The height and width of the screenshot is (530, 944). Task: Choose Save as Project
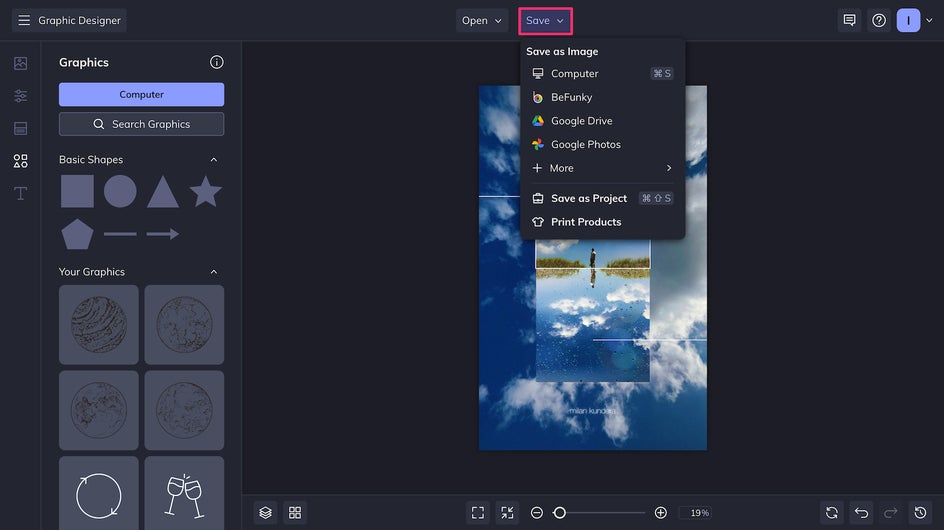(602, 198)
